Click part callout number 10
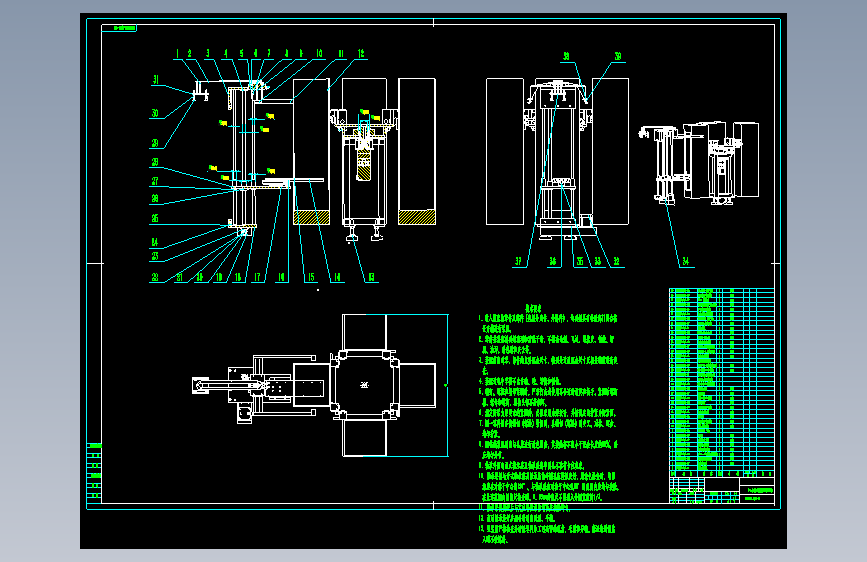The height and width of the screenshot is (562, 867). coord(319,54)
